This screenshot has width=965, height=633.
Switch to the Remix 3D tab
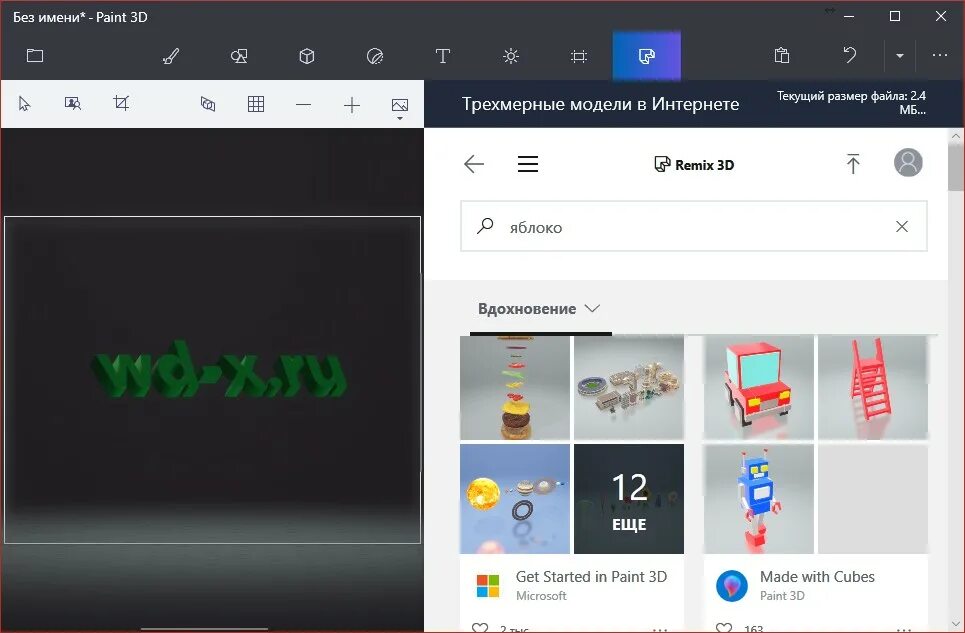coord(646,56)
